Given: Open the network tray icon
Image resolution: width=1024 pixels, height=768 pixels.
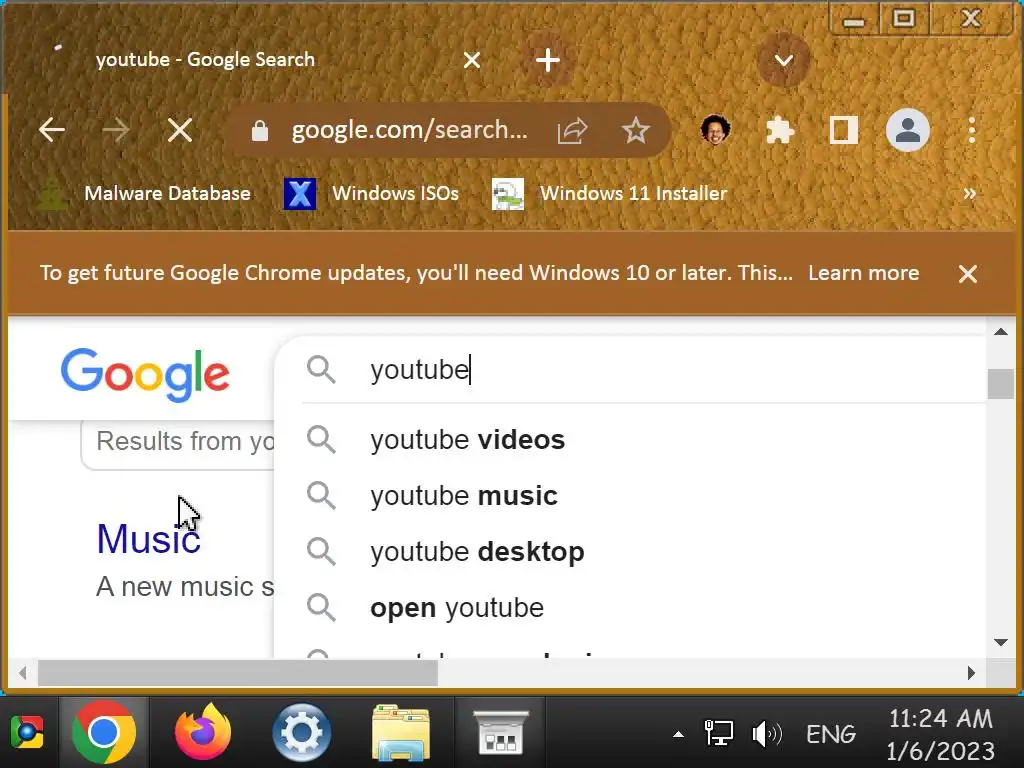Looking at the screenshot, I should click(718, 733).
